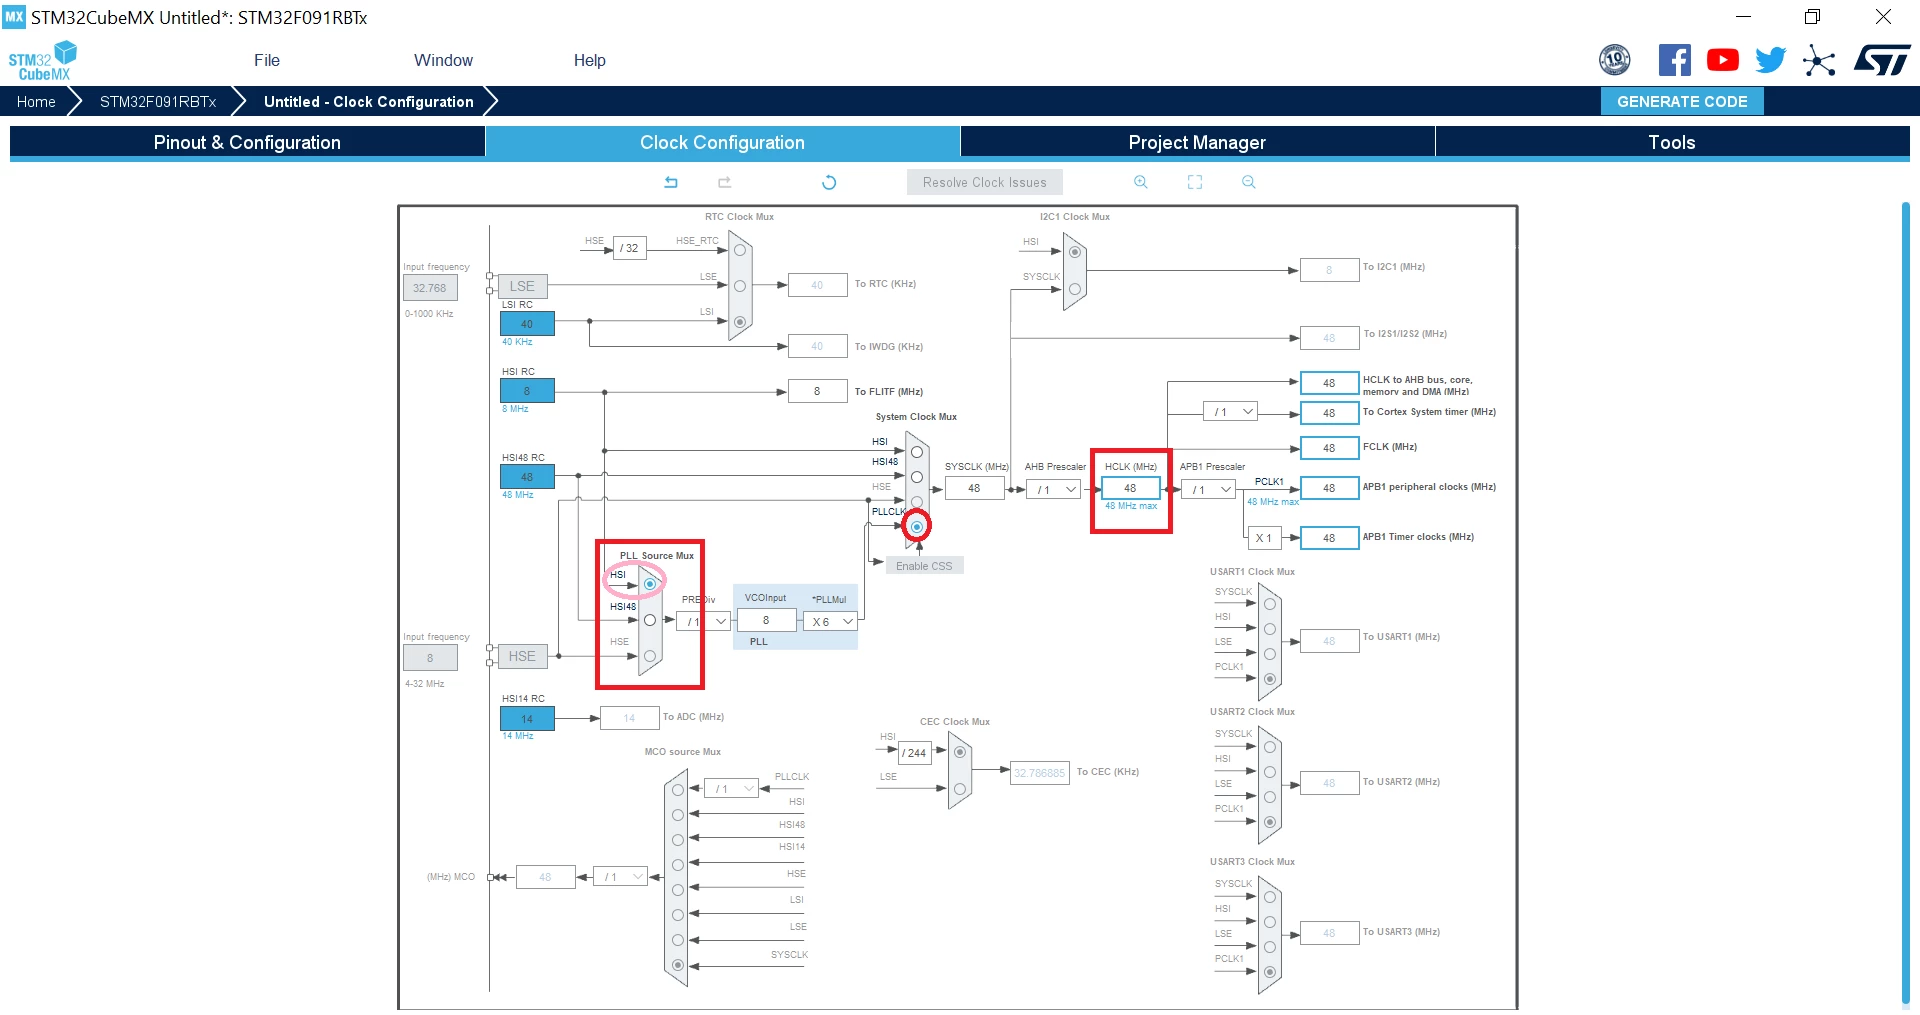1920x1015 pixels.
Task: Select HSE as PLL source
Action: [650, 656]
